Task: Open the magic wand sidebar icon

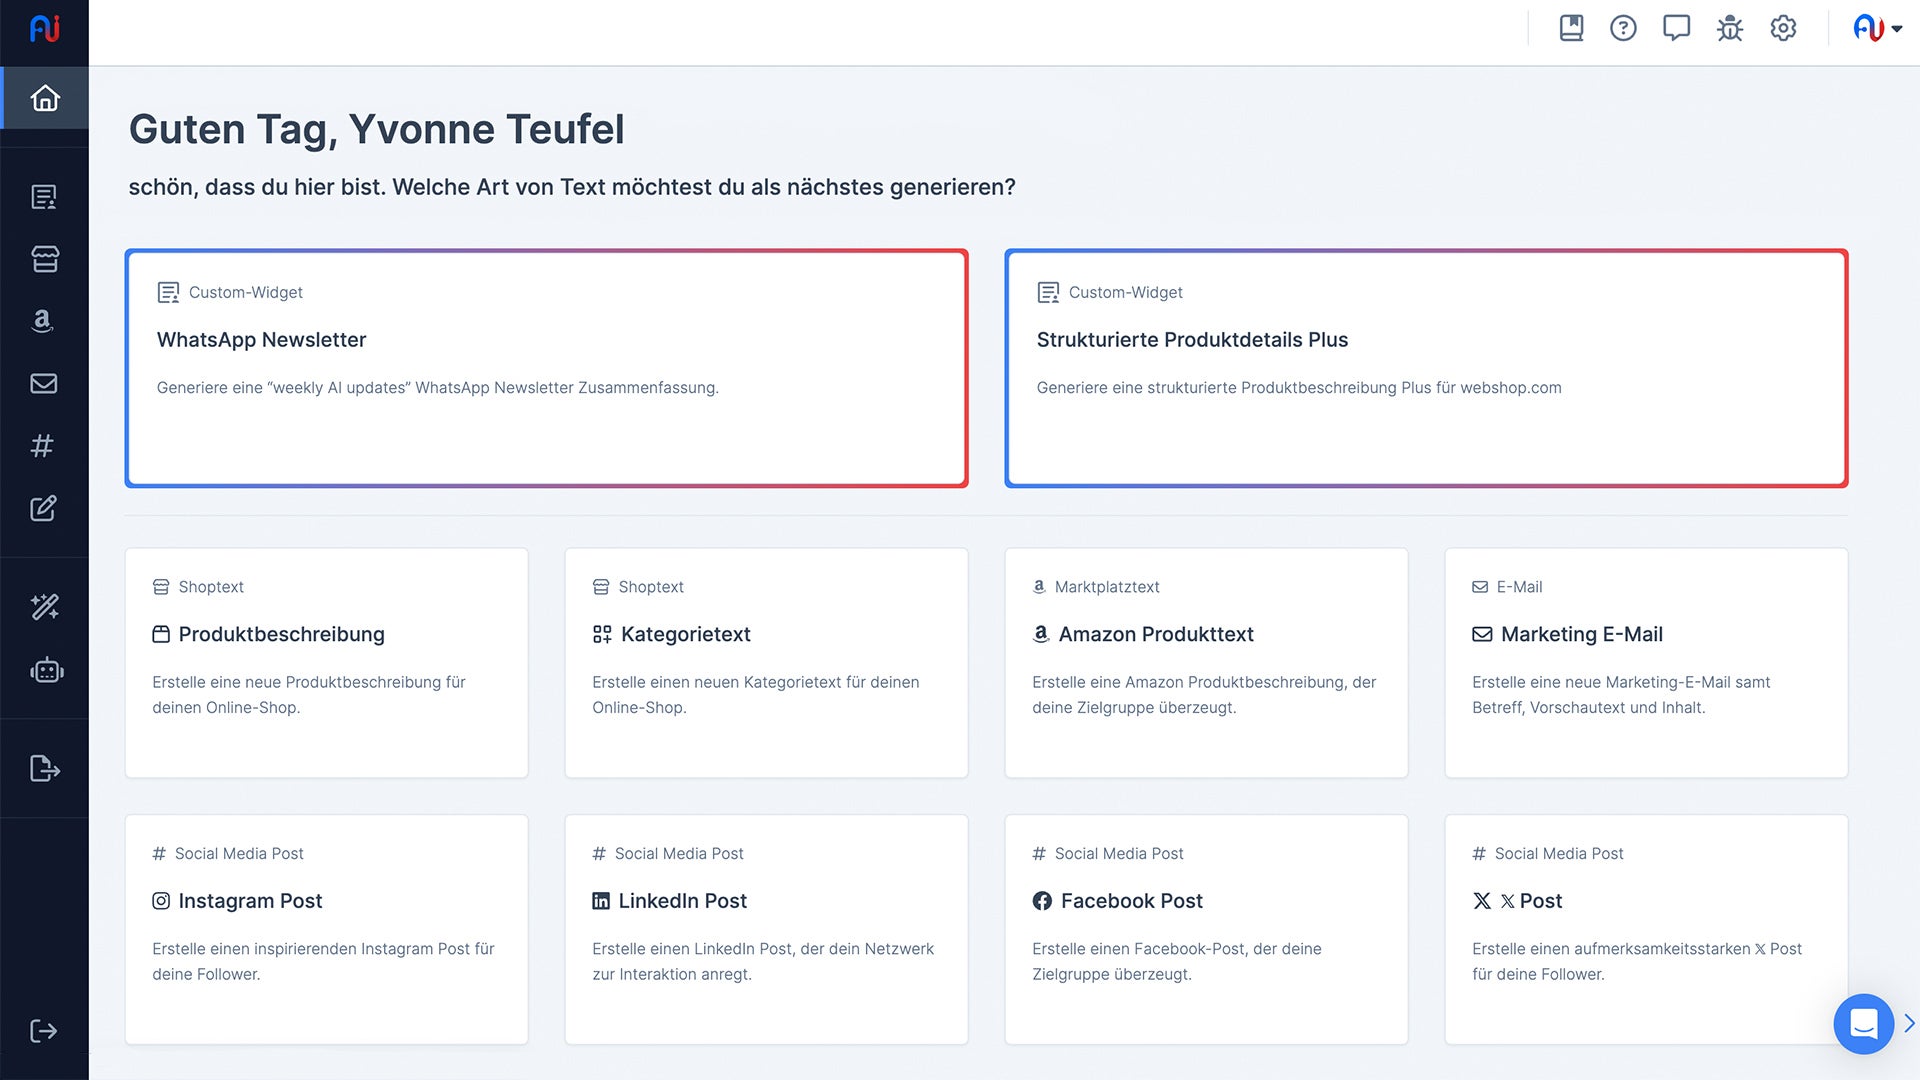Action: click(x=44, y=606)
